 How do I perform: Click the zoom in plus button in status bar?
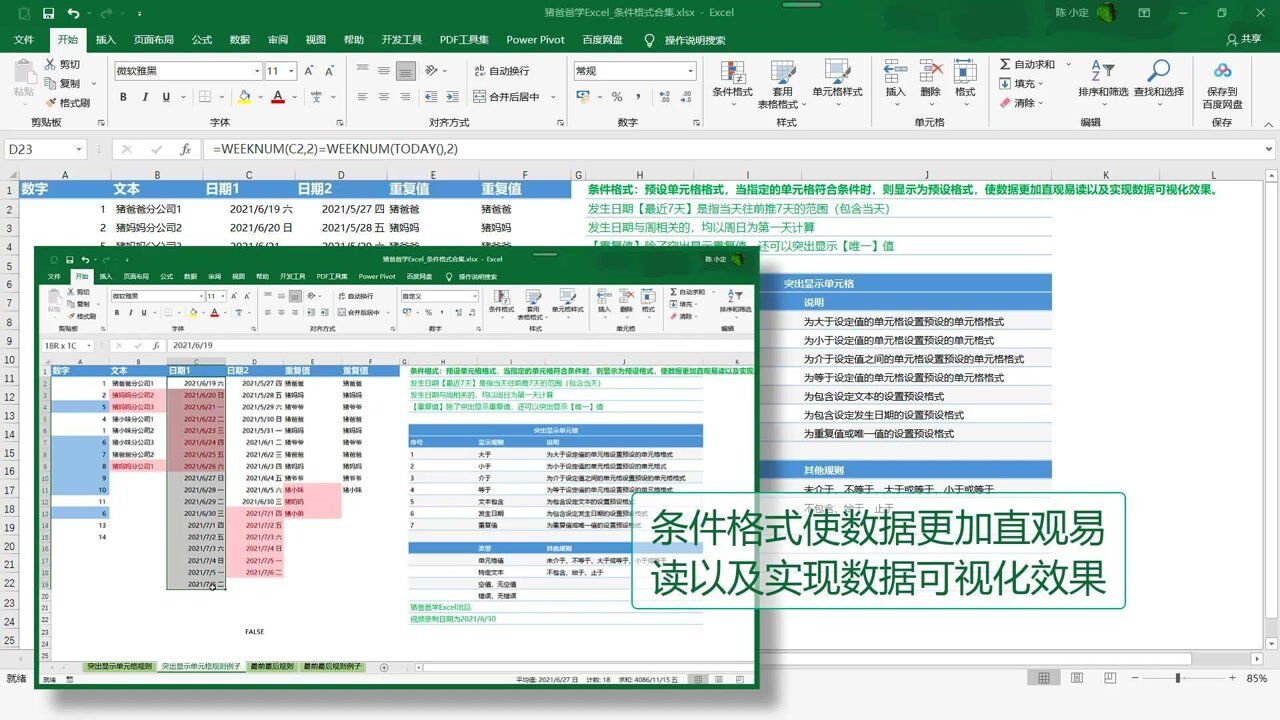tap(1230, 678)
